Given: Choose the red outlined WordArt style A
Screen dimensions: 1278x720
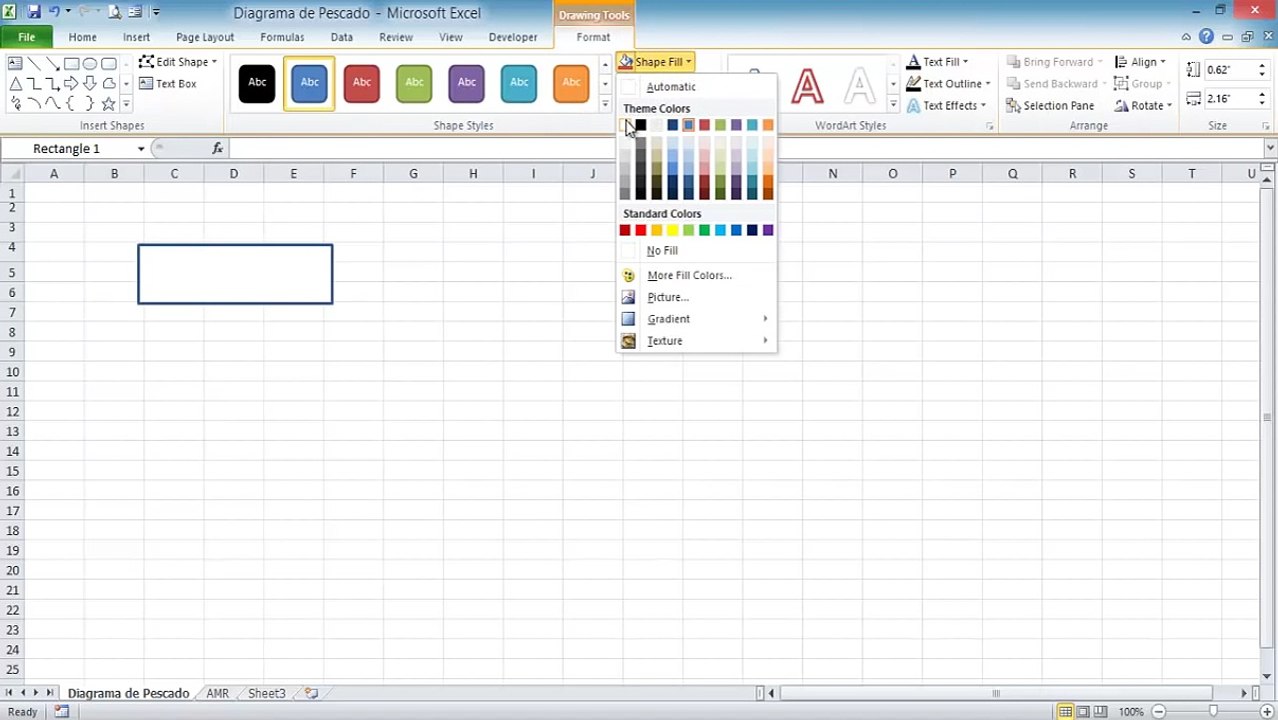Looking at the screenshot, I should (807, 86).
